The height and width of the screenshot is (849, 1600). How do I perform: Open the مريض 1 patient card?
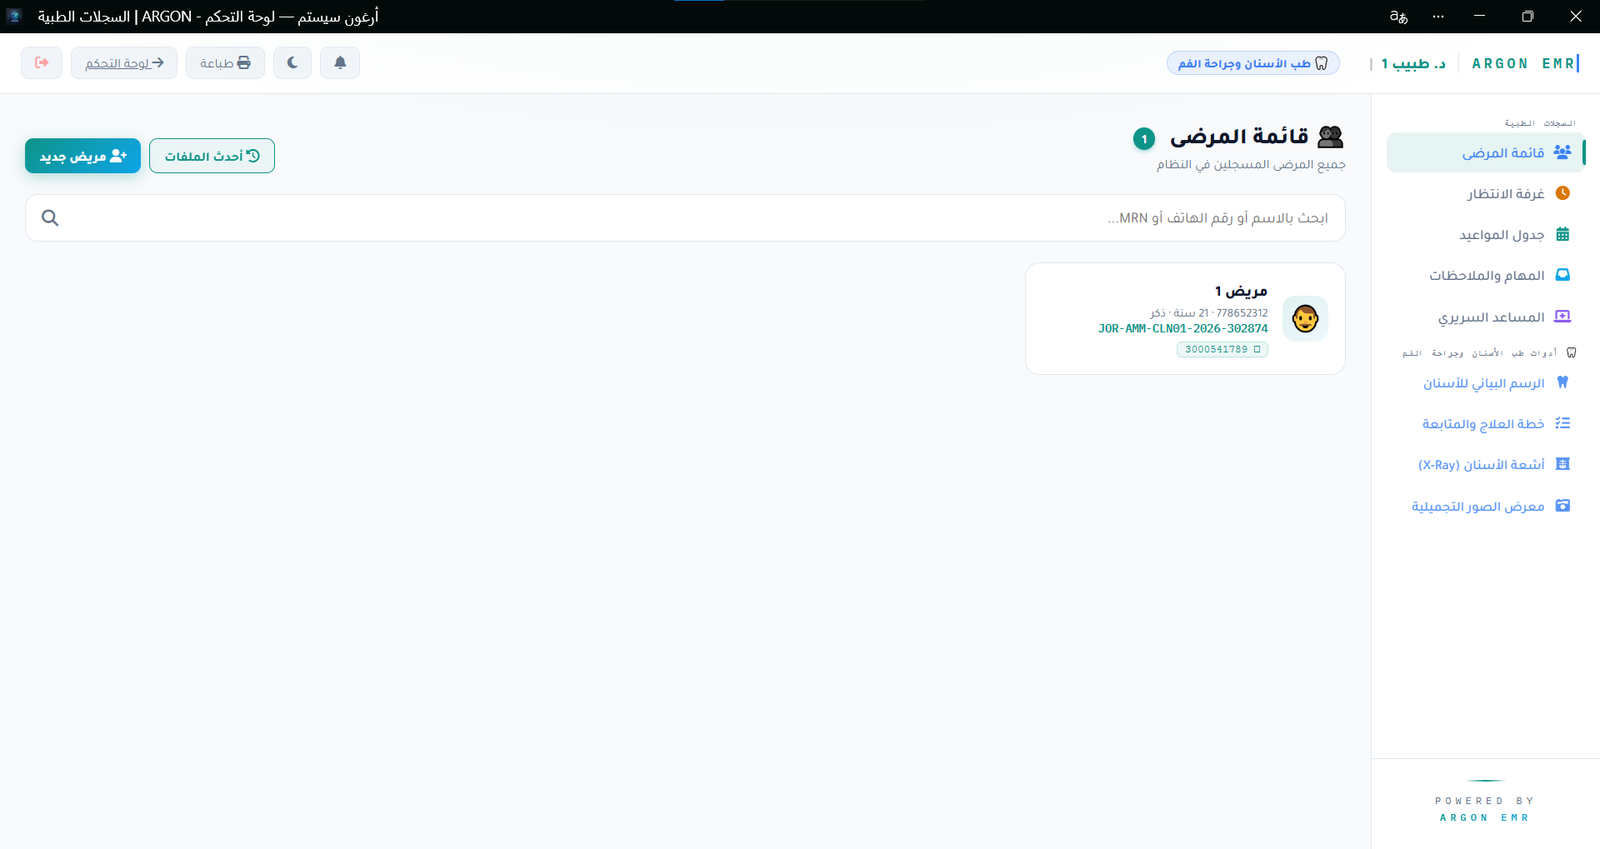click(1185, 319)
